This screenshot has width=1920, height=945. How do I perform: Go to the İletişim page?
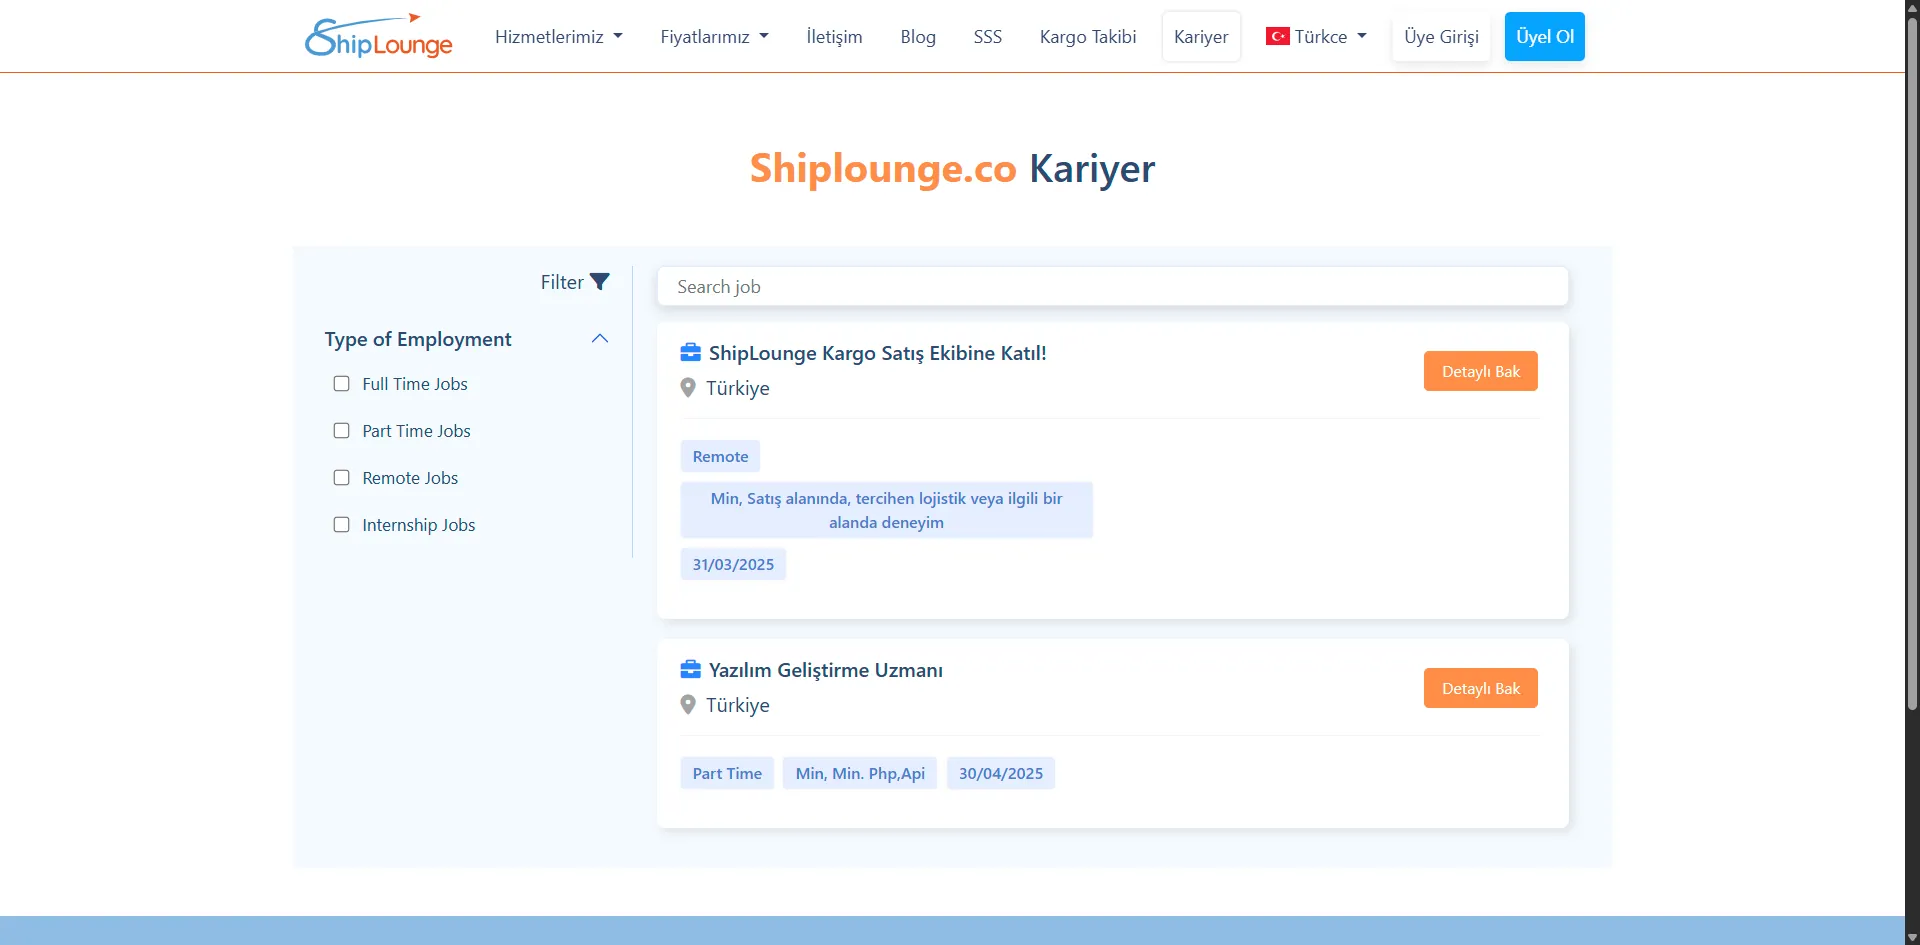834,37
